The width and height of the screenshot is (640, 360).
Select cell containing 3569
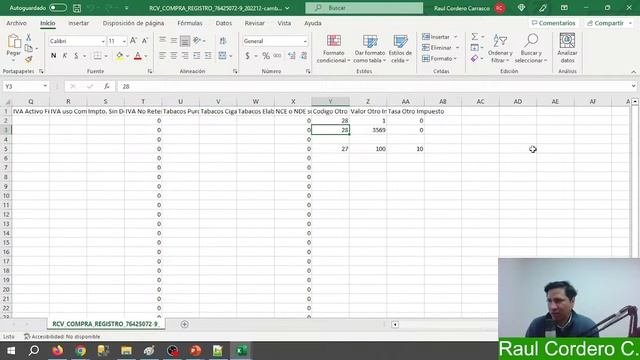[368, 130]
